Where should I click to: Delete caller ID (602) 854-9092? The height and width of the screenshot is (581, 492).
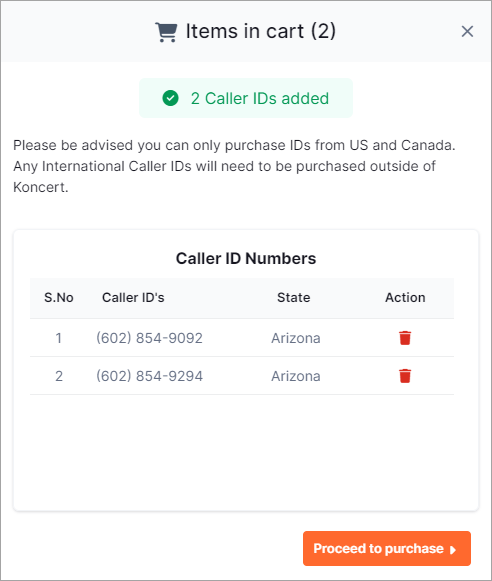pos(405,338)
